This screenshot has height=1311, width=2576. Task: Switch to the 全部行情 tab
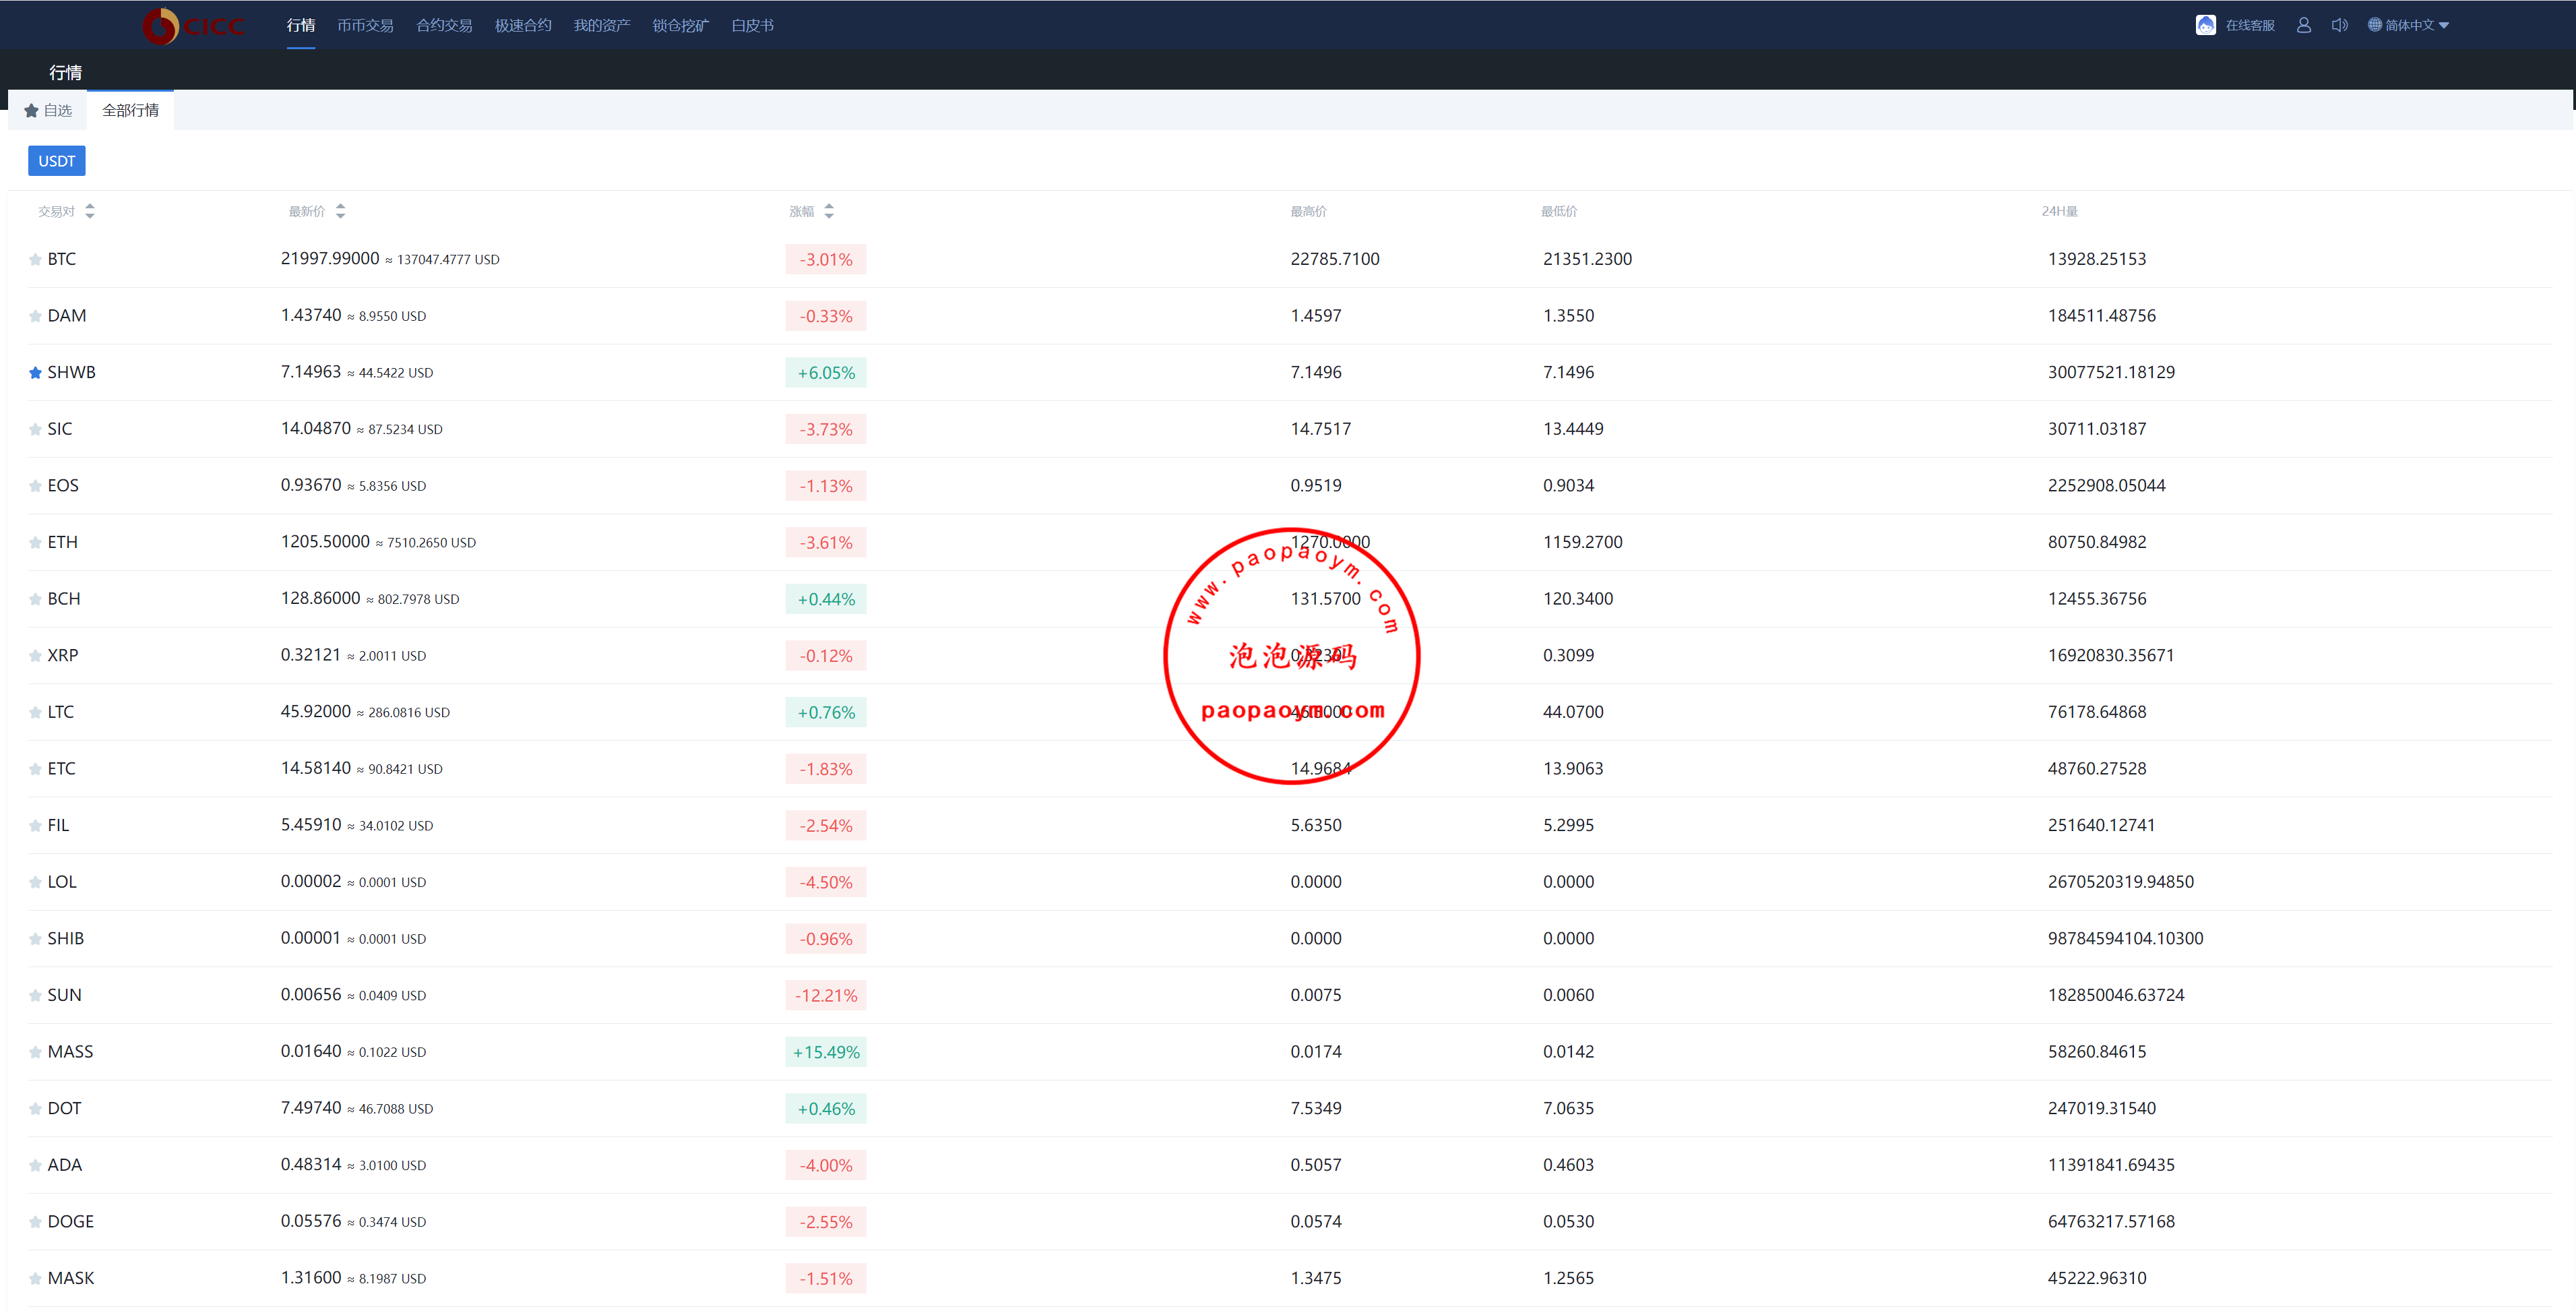pyautogui.click(x=130, y=111)
